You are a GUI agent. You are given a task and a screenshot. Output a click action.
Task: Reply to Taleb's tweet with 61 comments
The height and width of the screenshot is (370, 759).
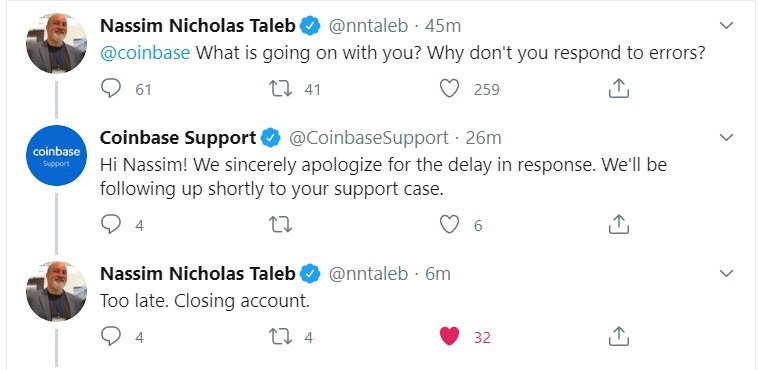click(111, 89)
